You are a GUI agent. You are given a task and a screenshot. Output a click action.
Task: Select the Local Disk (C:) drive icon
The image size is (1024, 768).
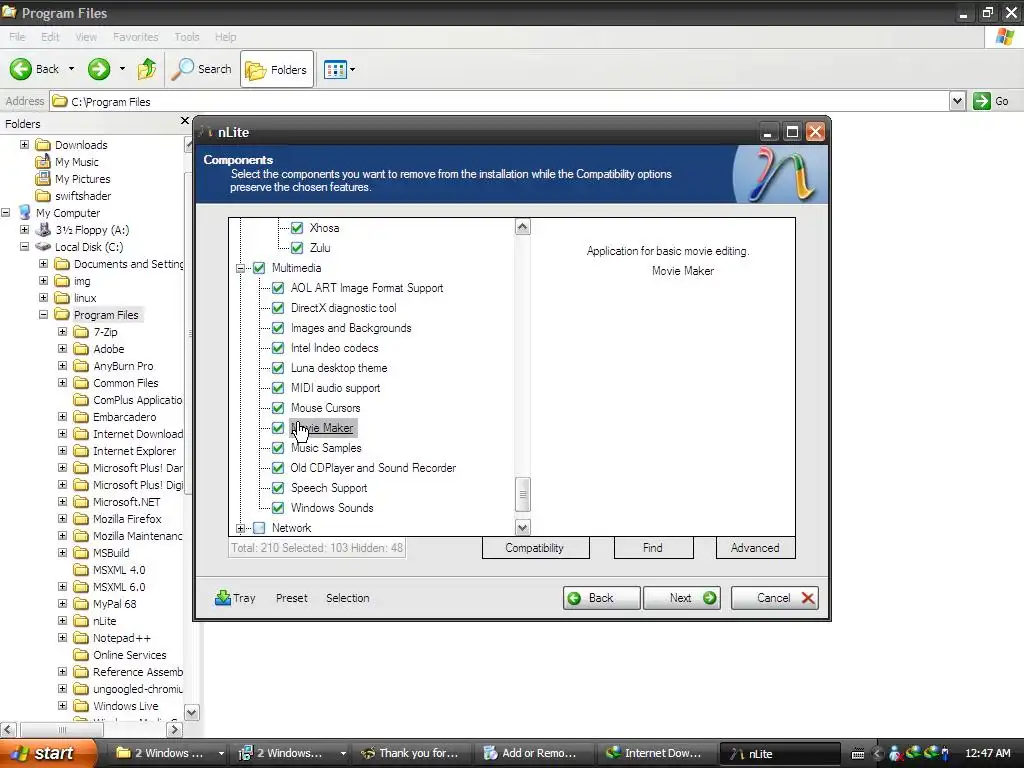43,246
